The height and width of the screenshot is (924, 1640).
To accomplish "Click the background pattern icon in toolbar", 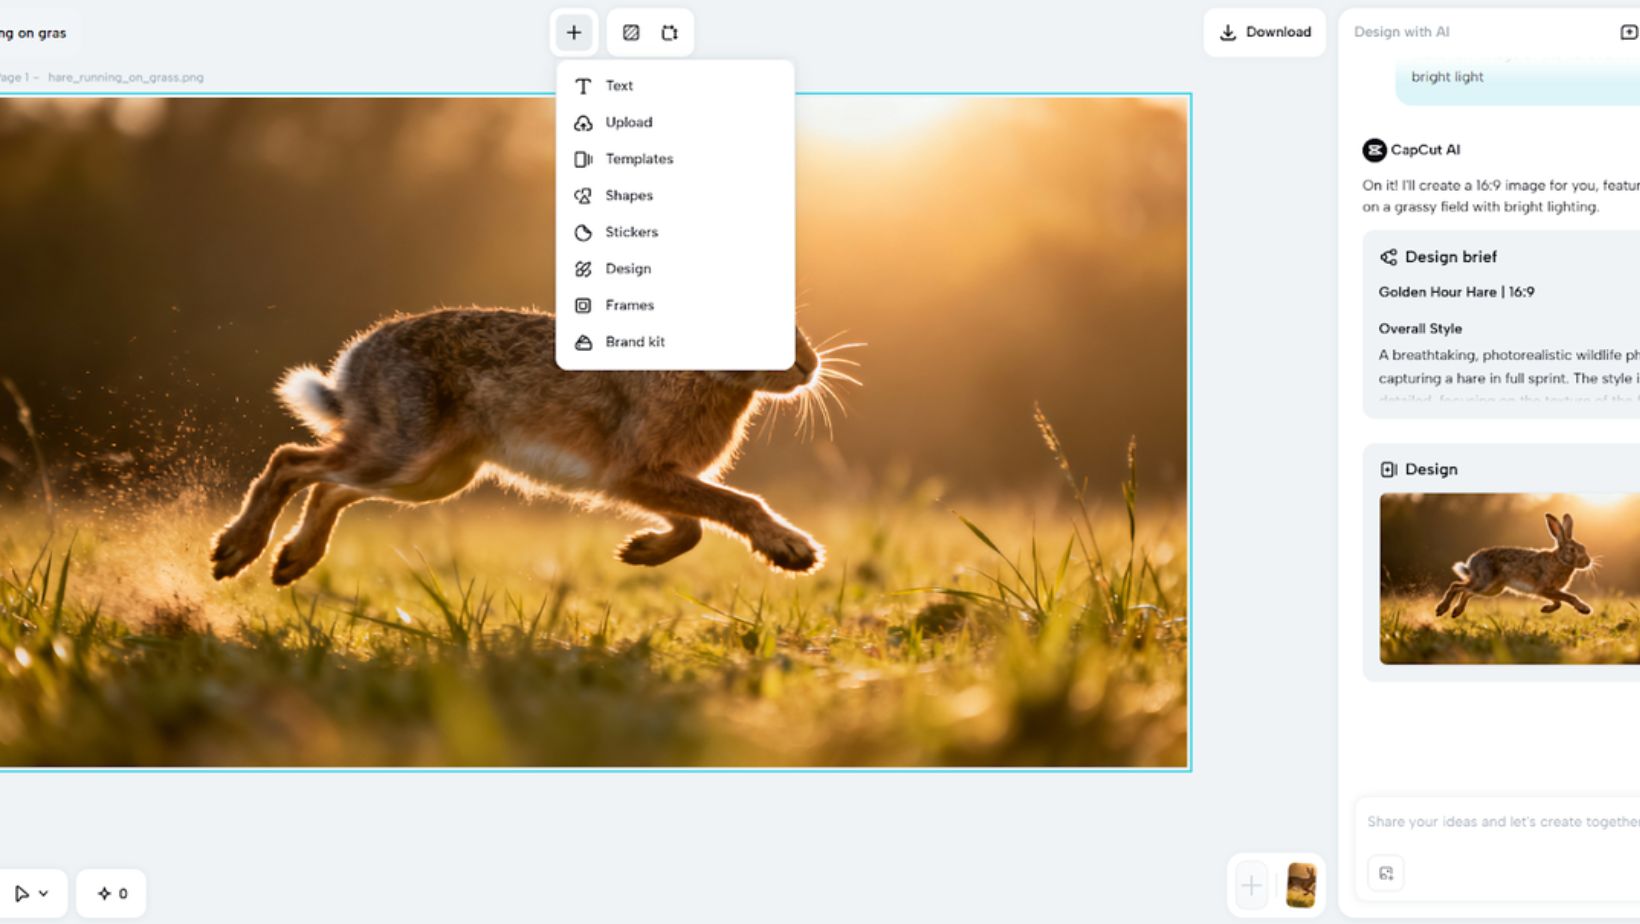I will [631, 33].
